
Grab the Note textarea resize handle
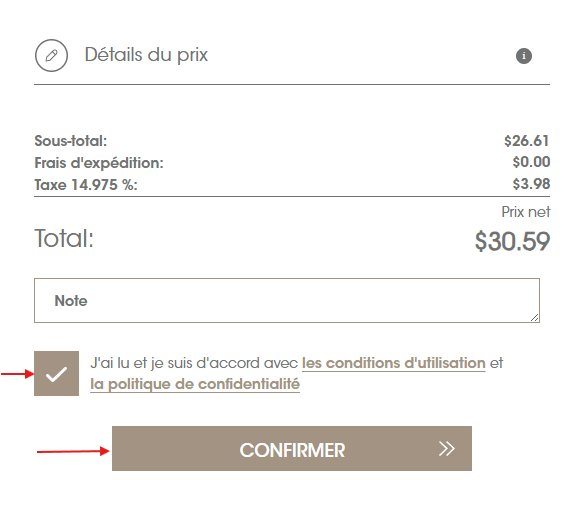point(535,318)
